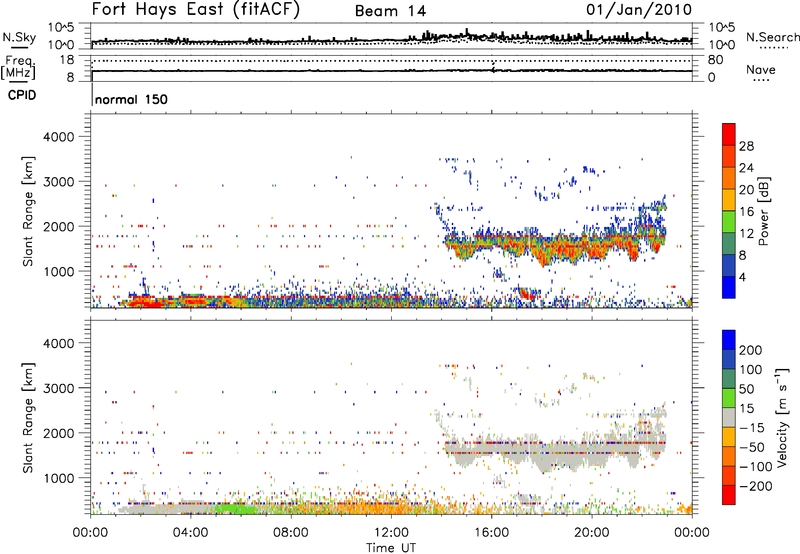This screenshot has height=554, width=800.
Task: Select the 'Beam 14' label
Action: click(390, 11)
